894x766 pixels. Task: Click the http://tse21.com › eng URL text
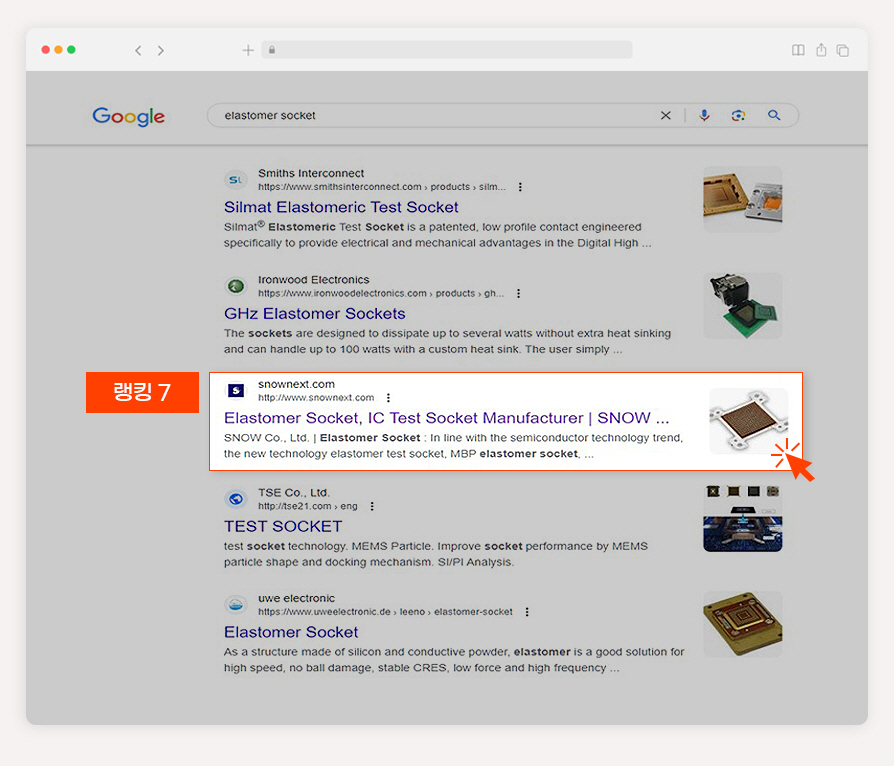tap(307, 506)
